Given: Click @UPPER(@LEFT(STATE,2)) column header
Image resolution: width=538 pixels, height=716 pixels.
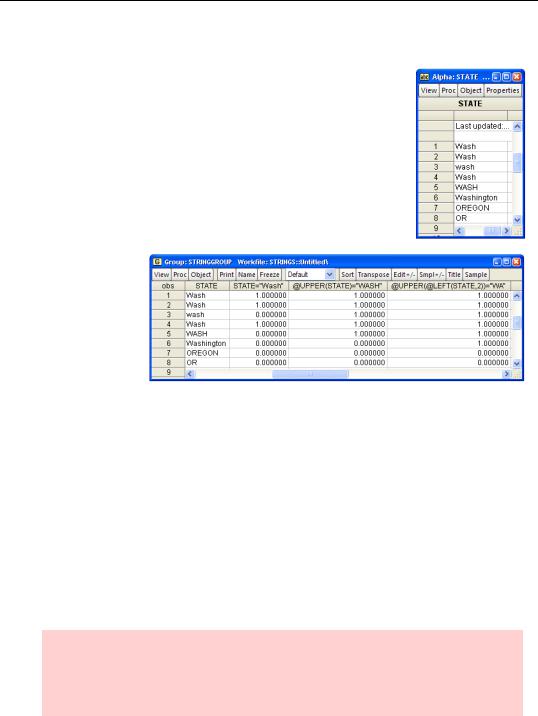Looking at the screenshot, I should tap(448, 286).
